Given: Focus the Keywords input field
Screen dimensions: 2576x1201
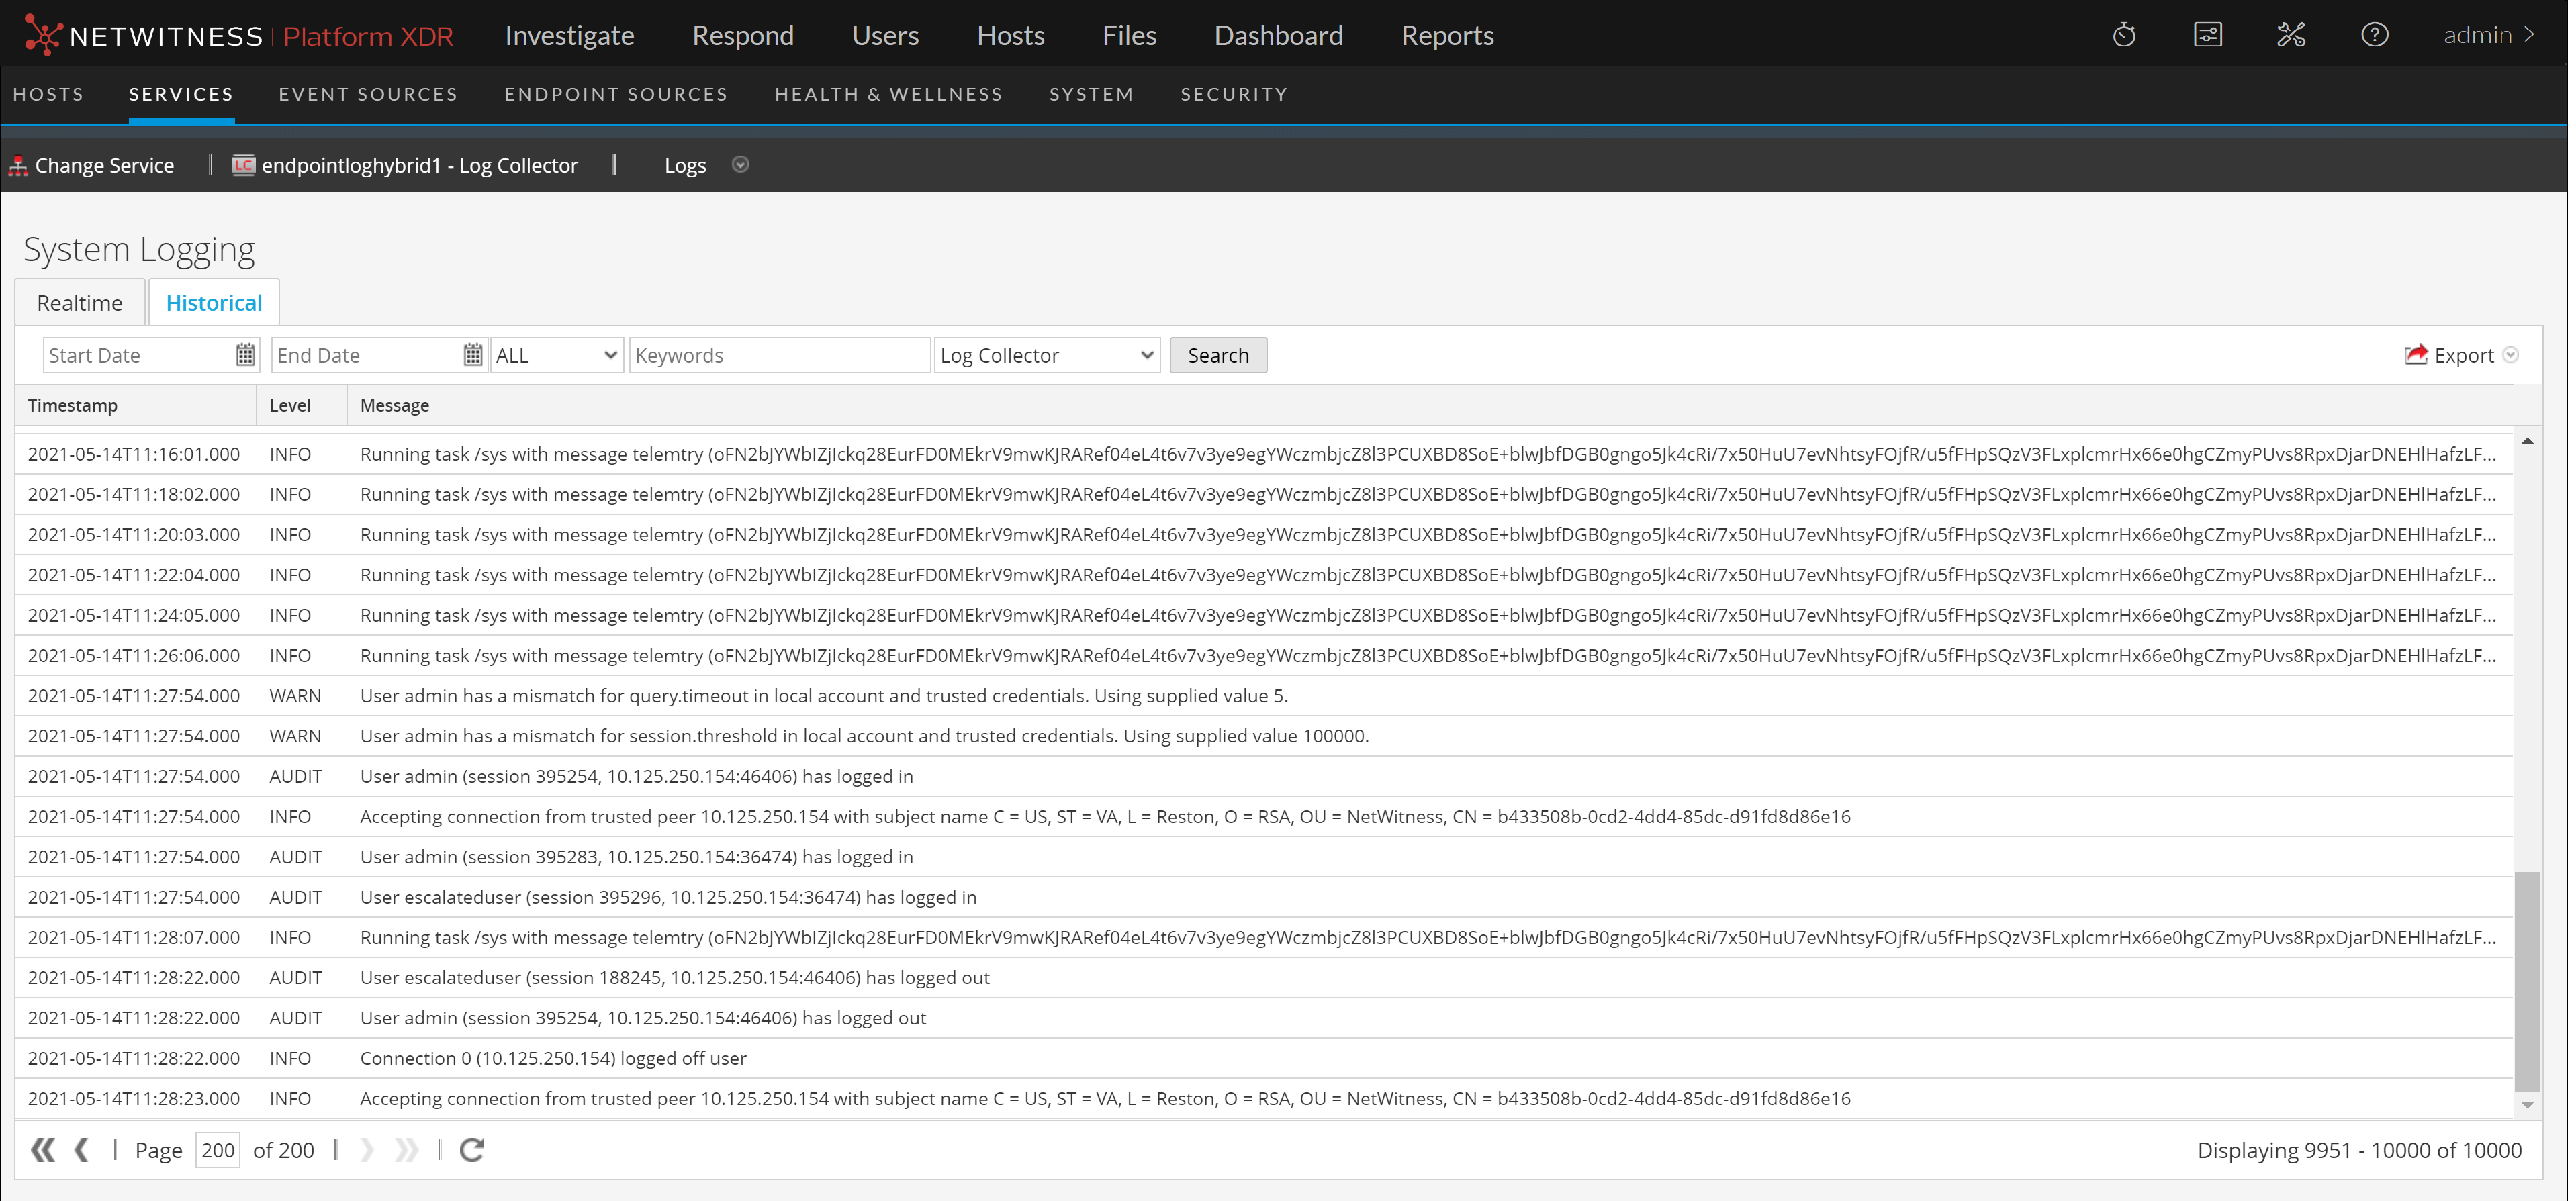Looking at the screenshot, I should [x=779, y=355].
